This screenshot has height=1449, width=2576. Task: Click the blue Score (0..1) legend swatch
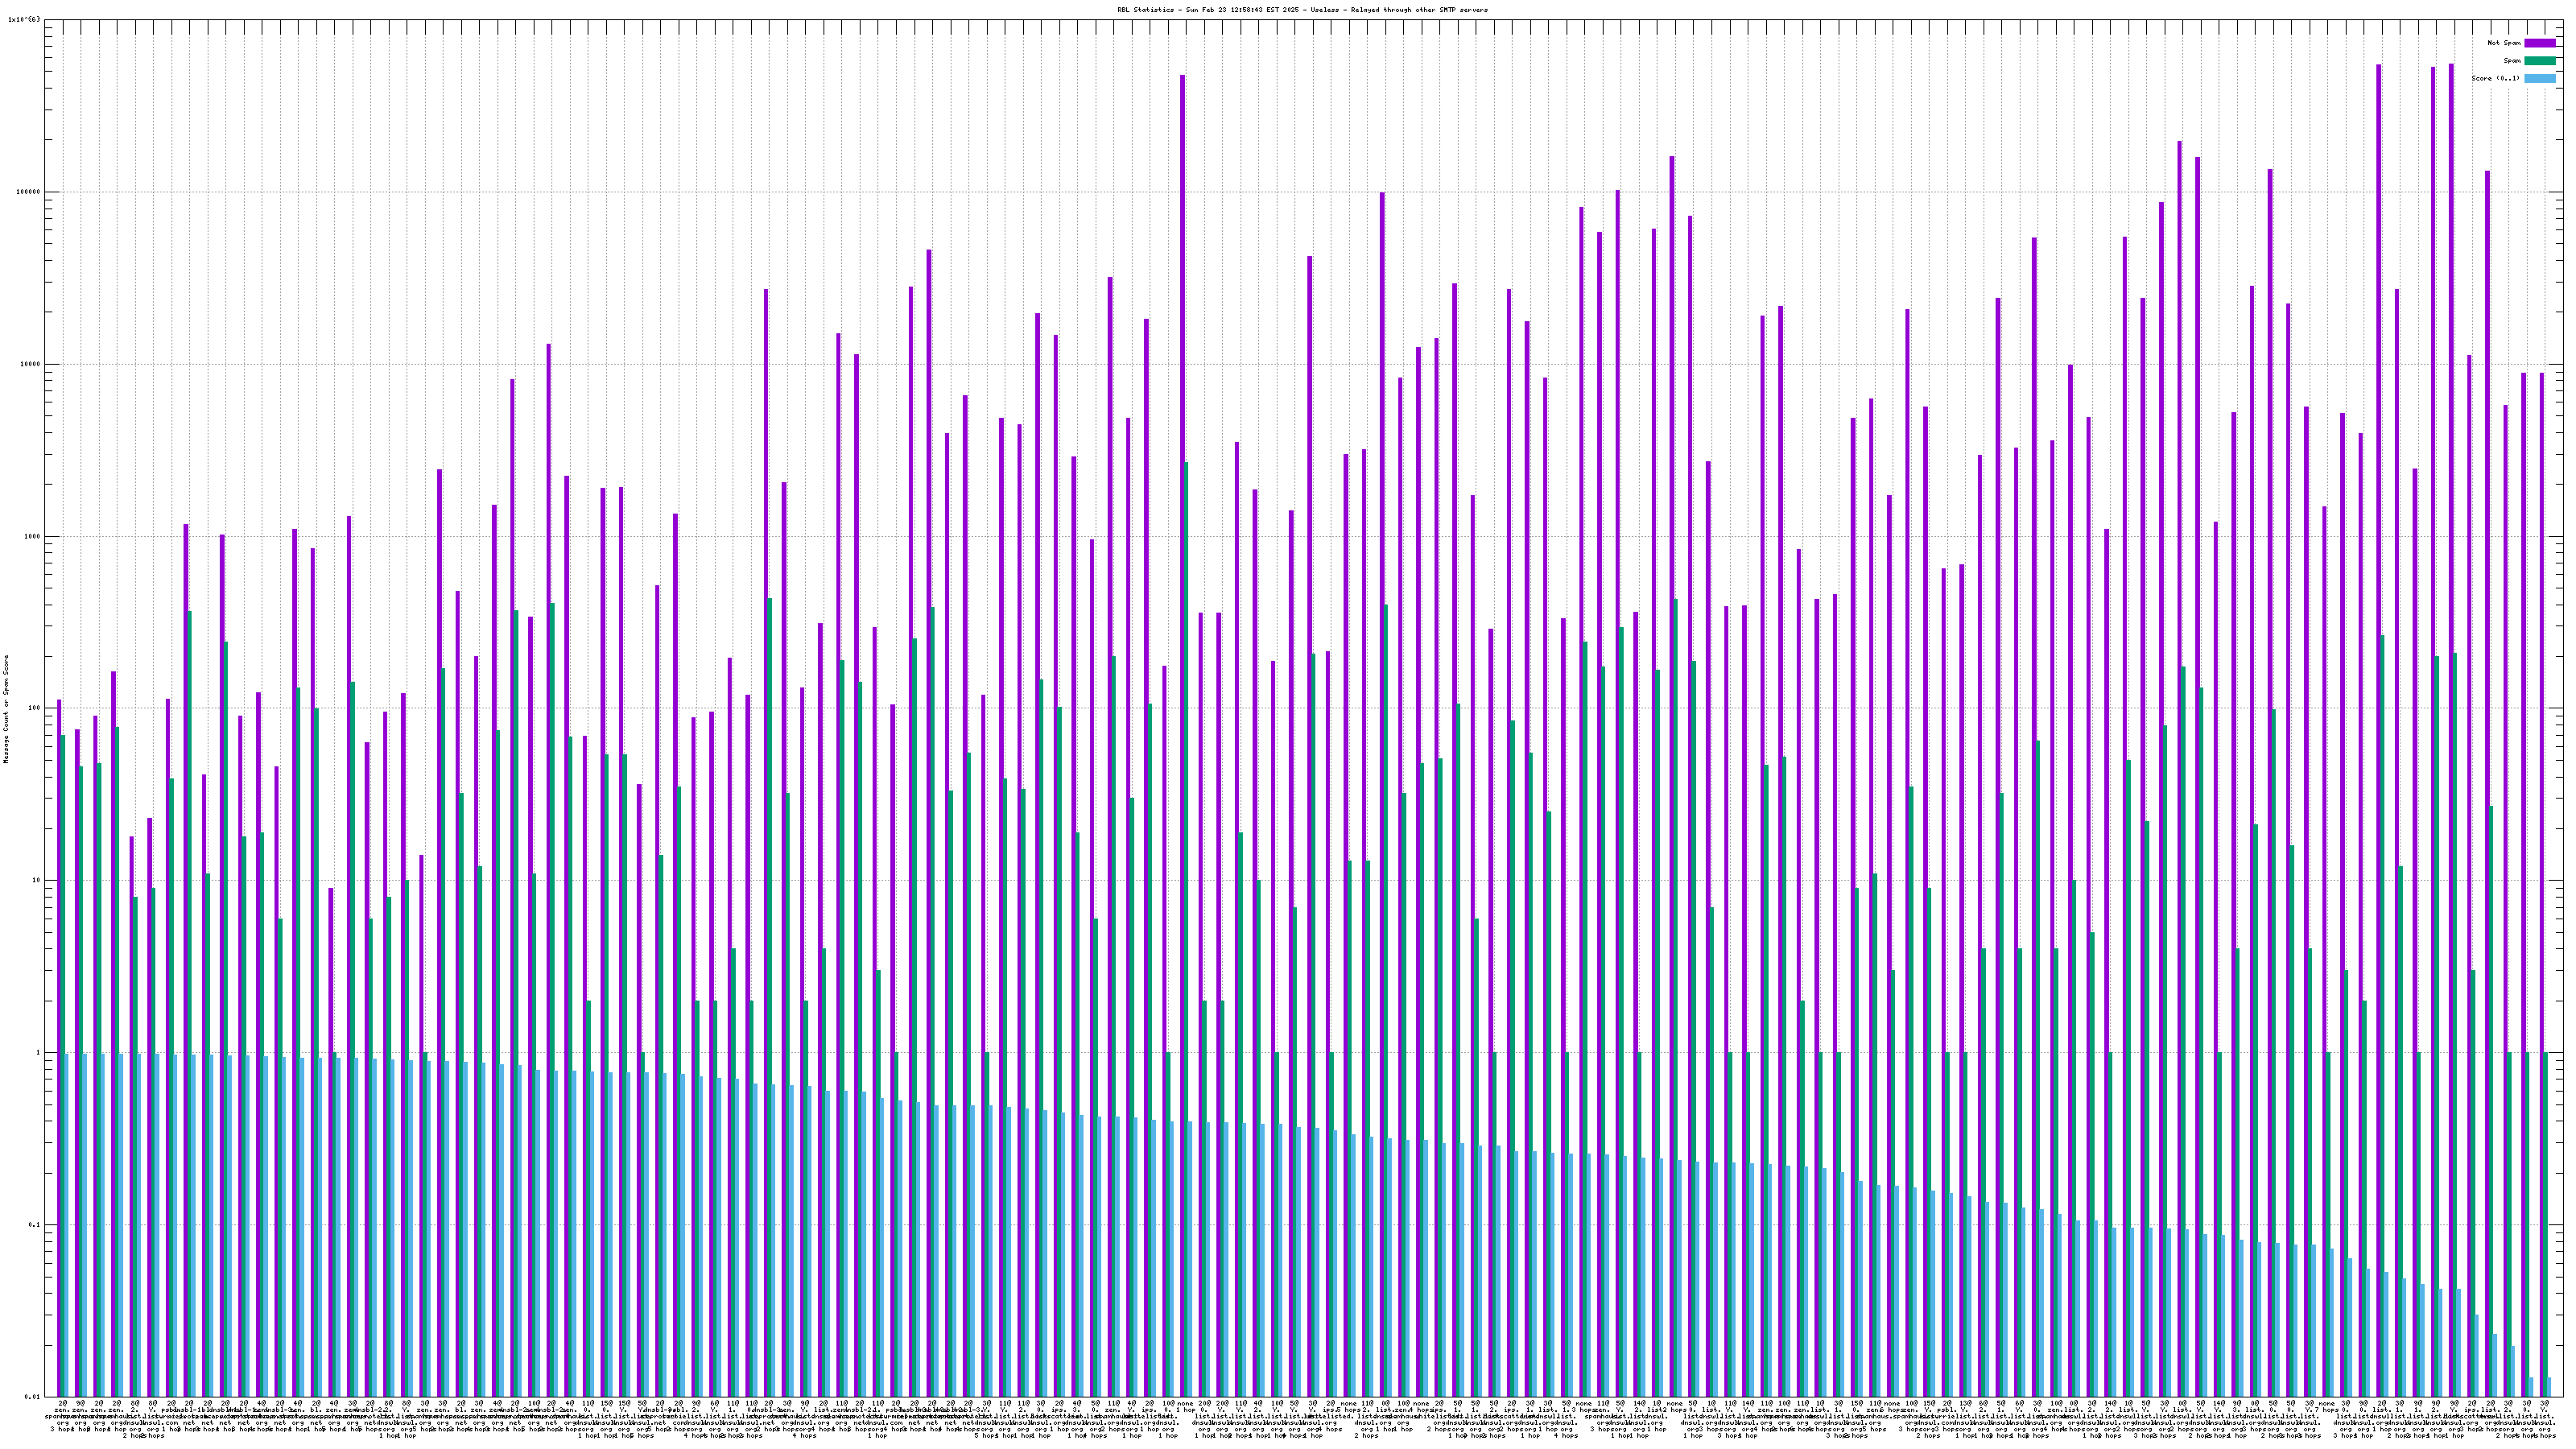click(2539, 78)
